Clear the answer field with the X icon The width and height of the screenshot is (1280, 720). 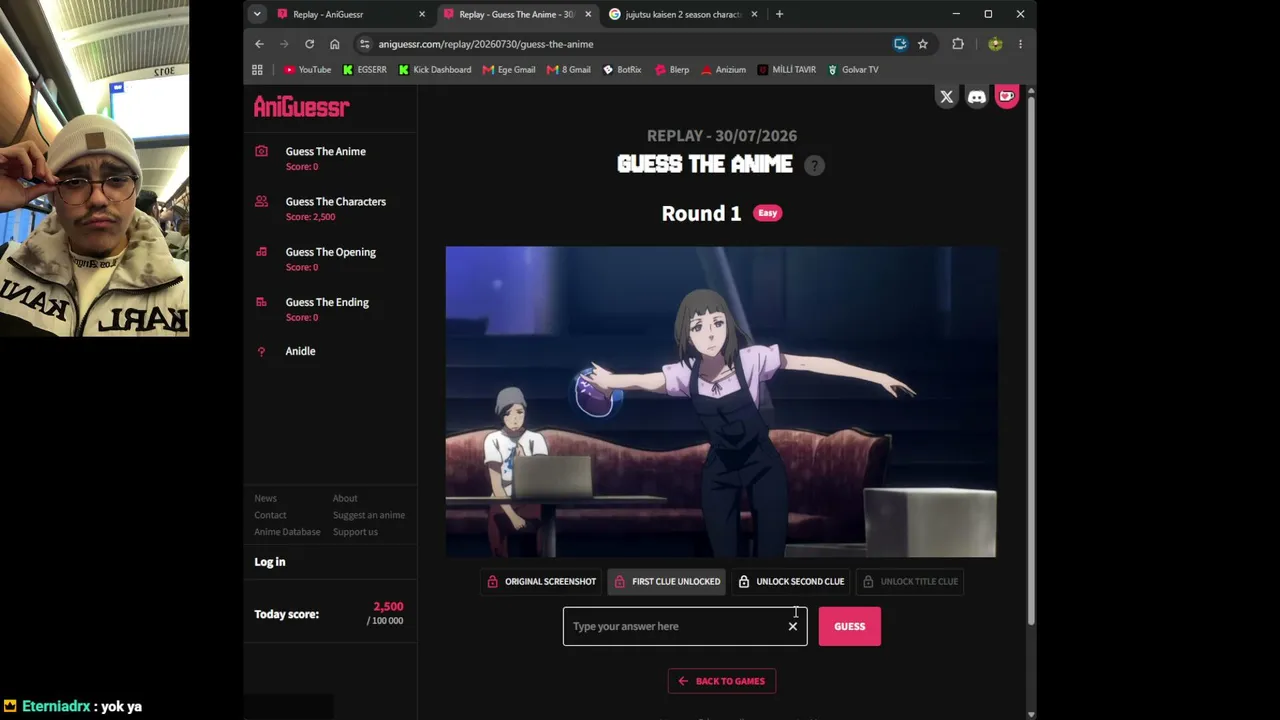[x=793, y=626]
